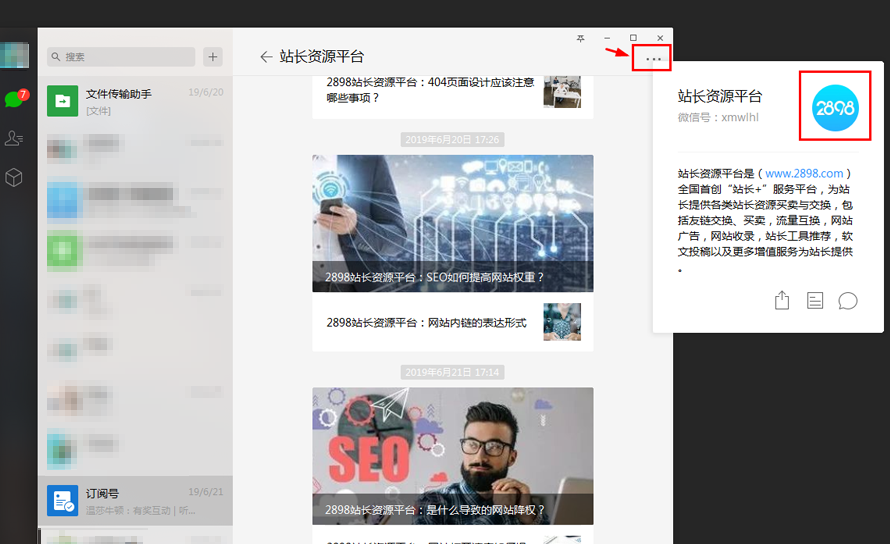Open article SEO如何提高网站权重

pyautogui.click(x=452, y=223)
